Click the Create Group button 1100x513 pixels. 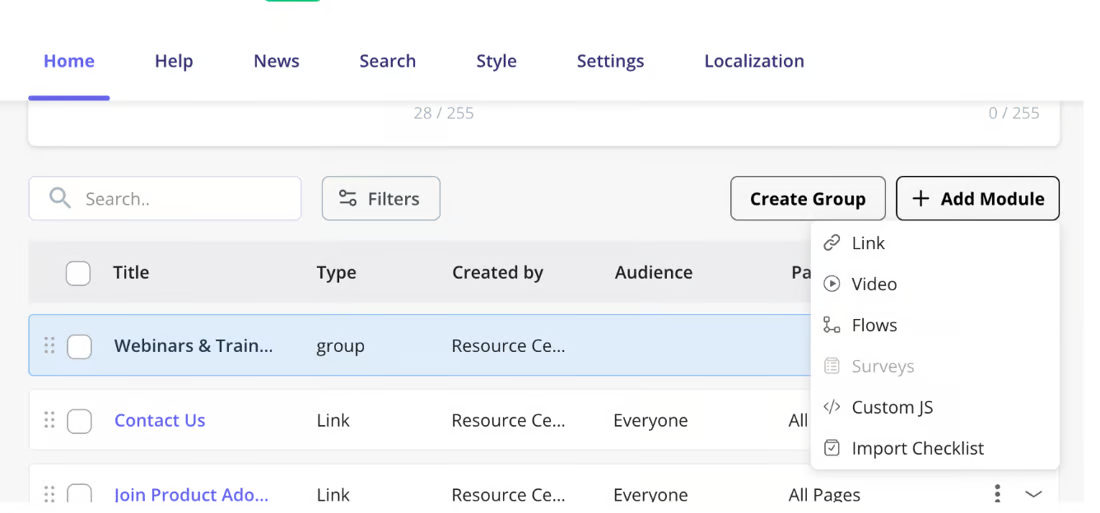[807, 199]
